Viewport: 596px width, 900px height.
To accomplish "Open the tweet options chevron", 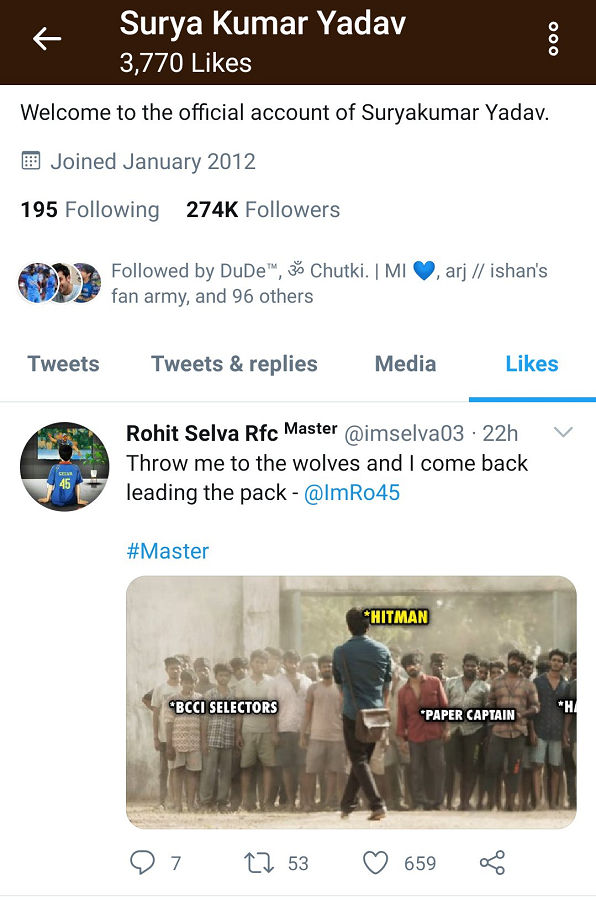I will 563,432.
